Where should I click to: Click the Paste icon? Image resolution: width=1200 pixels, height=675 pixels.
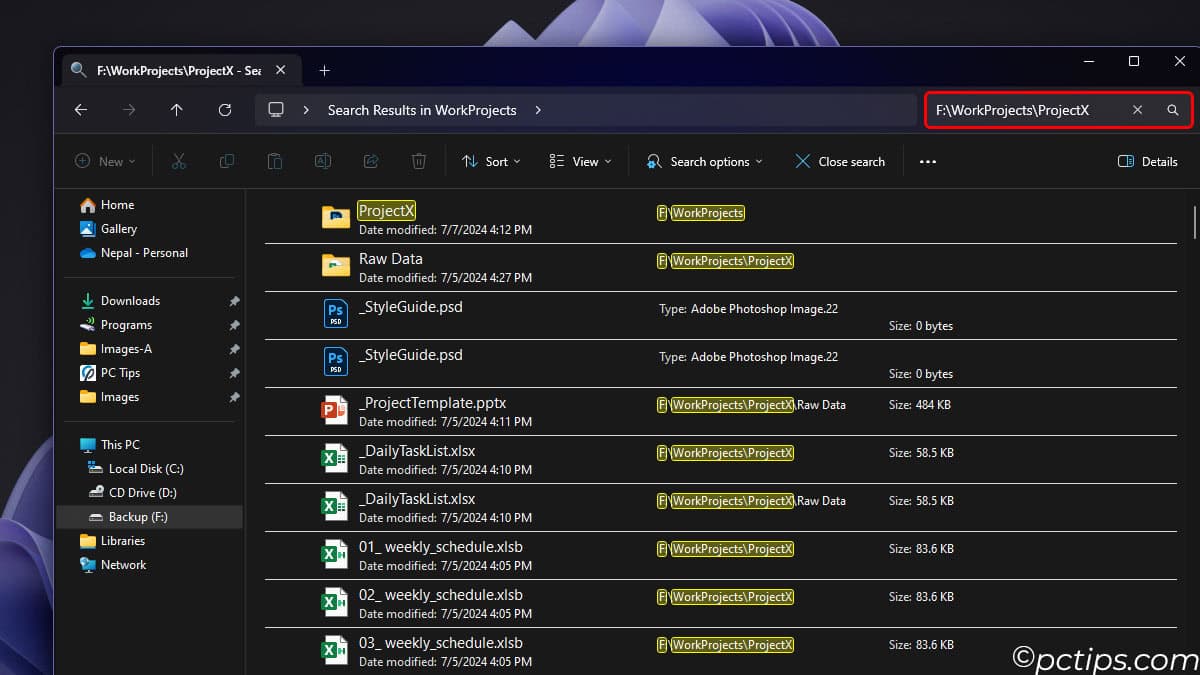275,161
